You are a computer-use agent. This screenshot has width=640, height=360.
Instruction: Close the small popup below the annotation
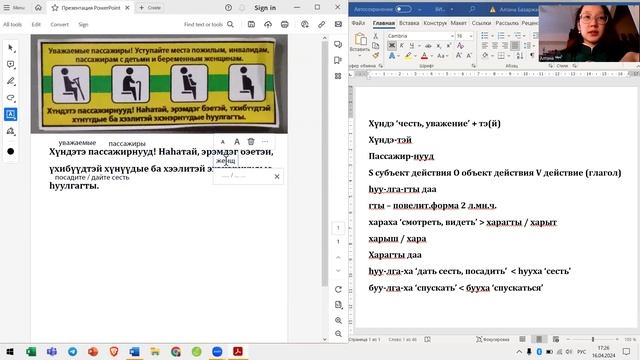277,176
